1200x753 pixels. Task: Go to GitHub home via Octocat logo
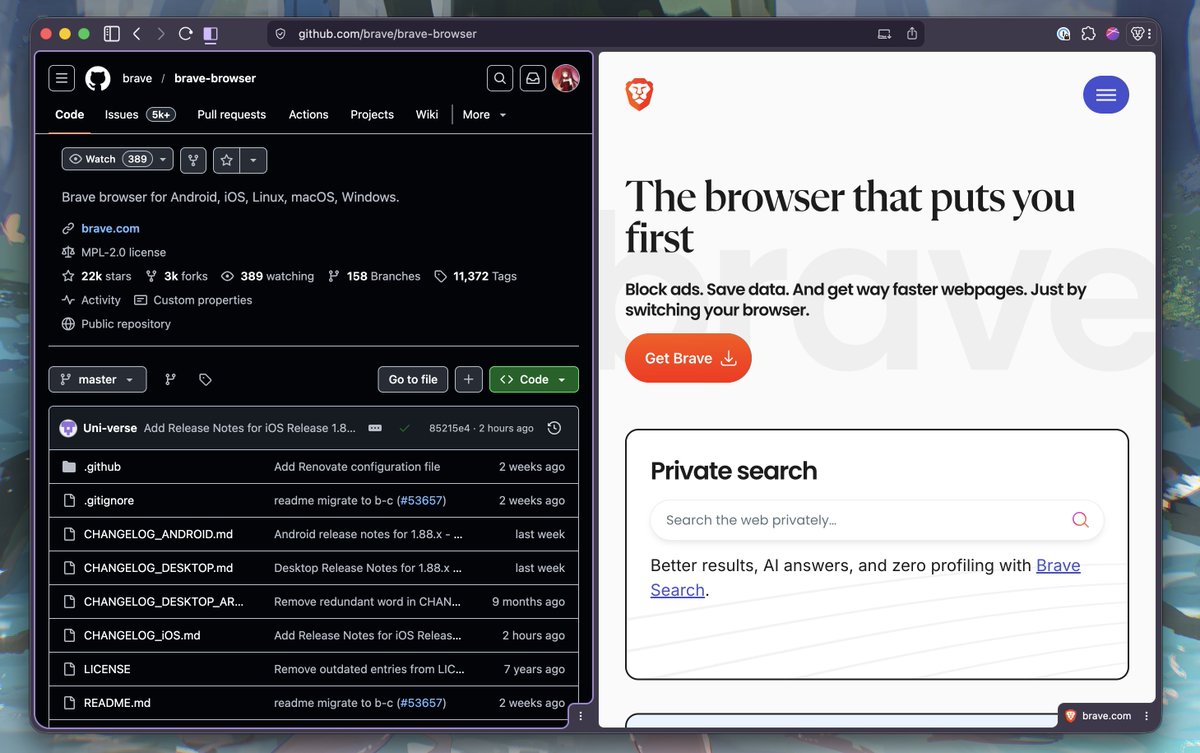click(97, 78)
